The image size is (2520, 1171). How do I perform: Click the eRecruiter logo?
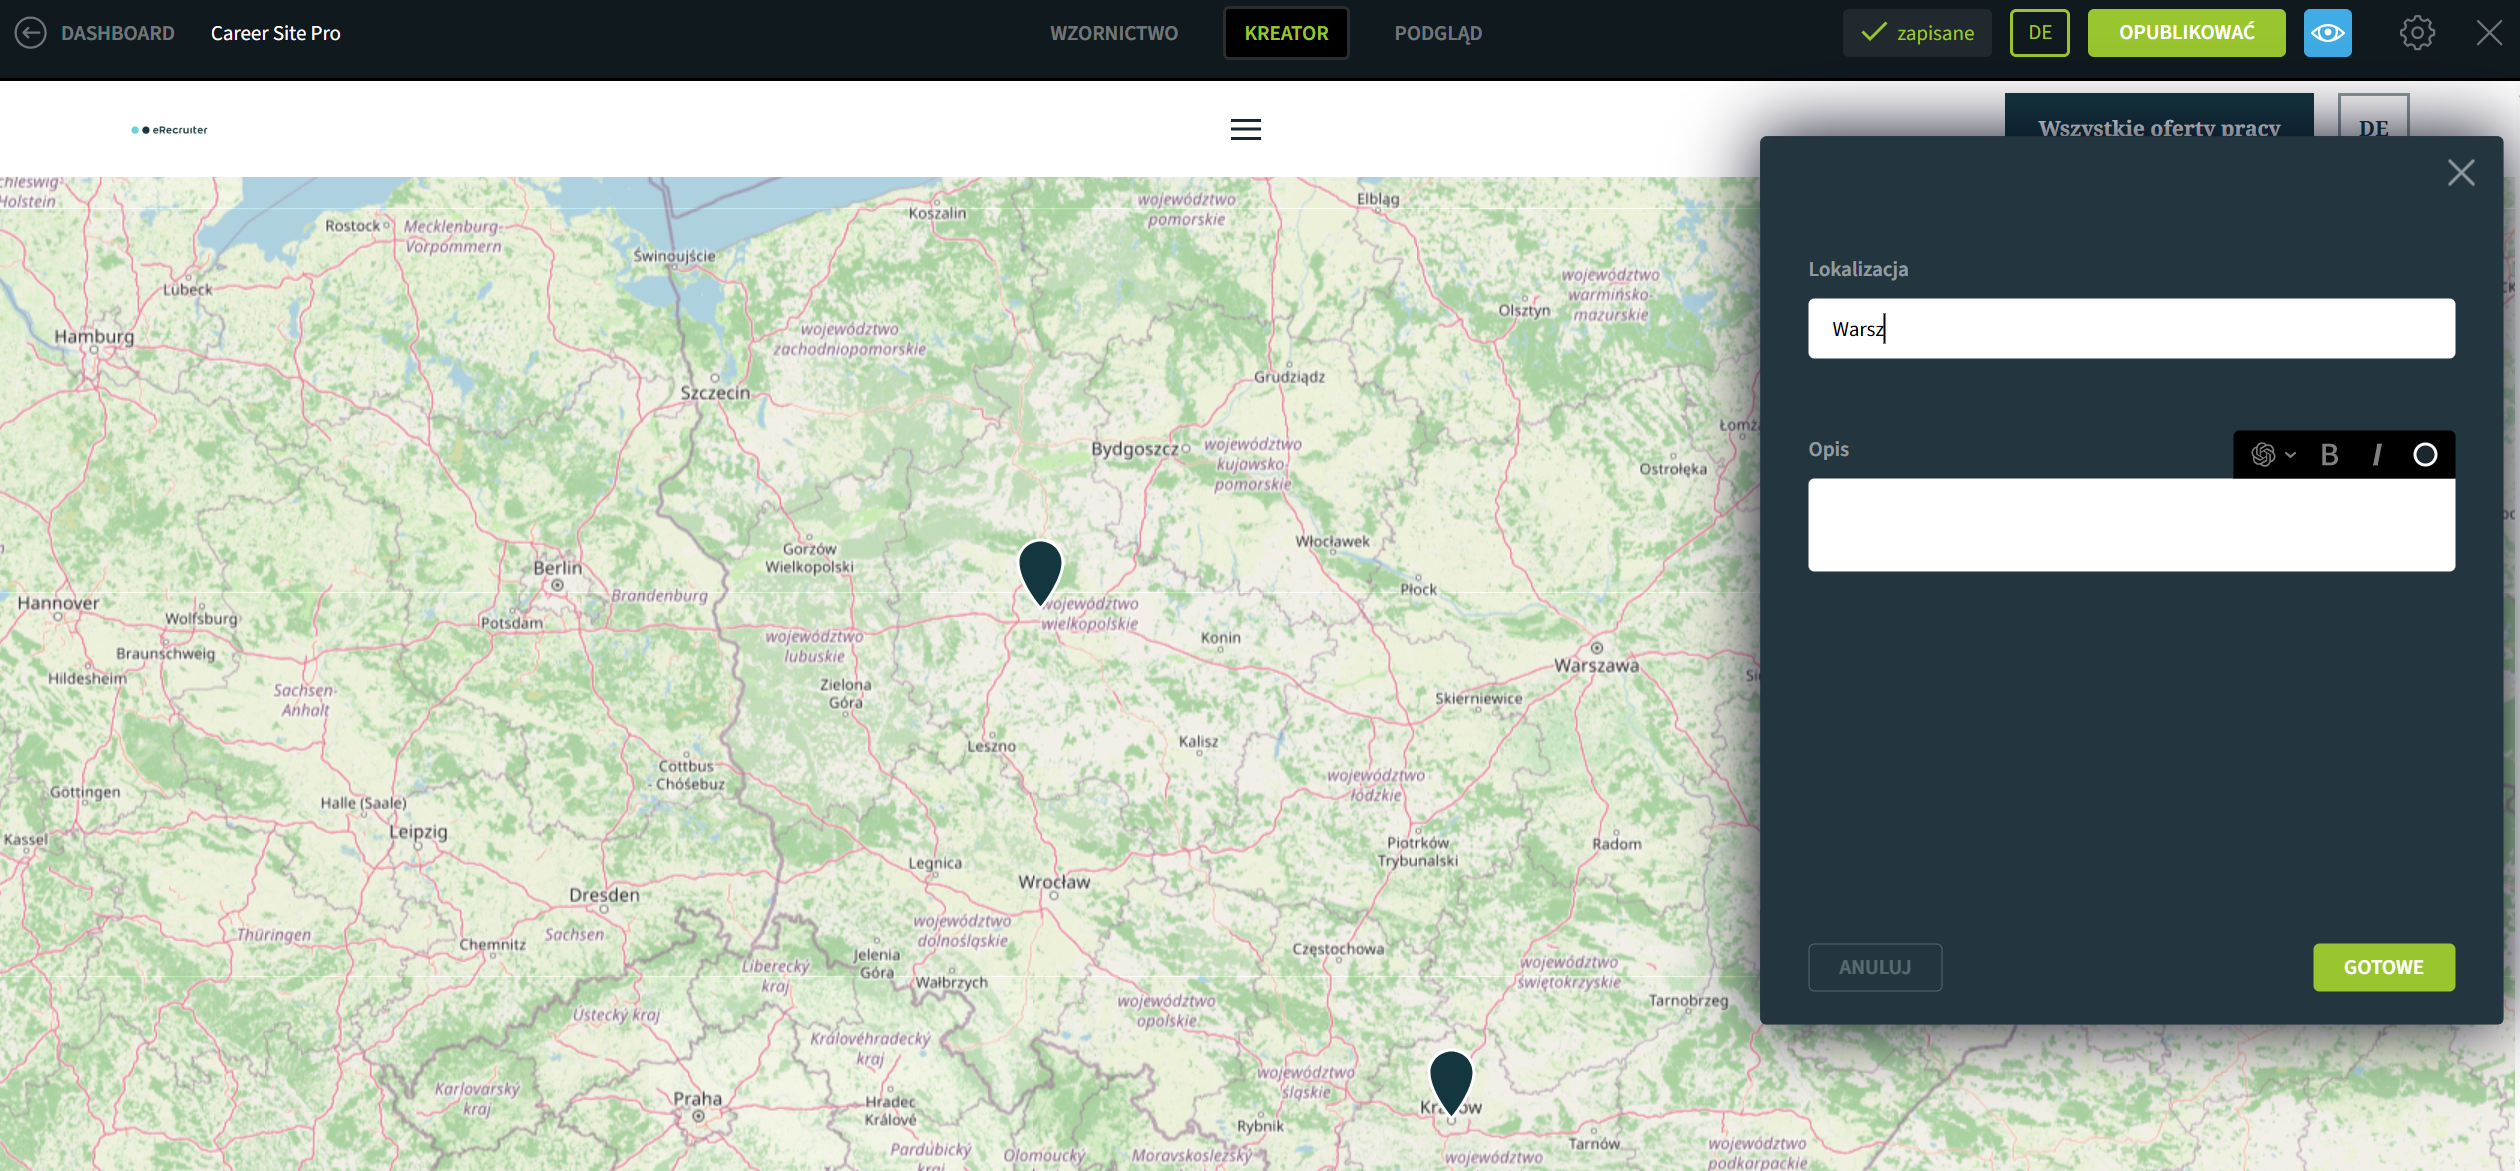tap(170, 130)
